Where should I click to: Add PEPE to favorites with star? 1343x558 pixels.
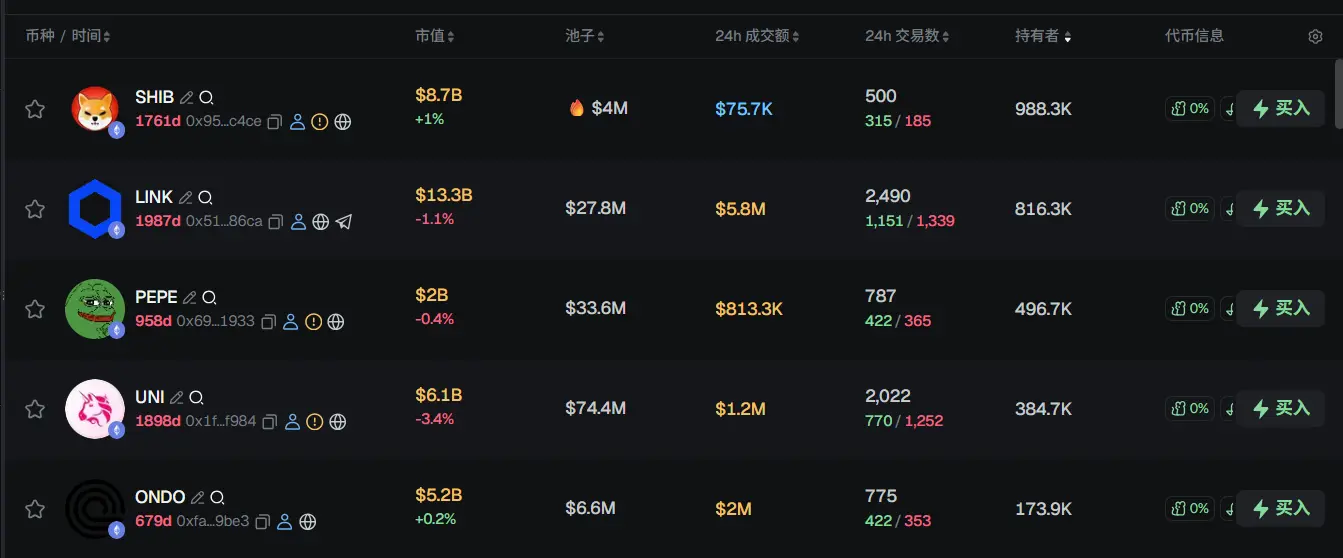[35, 309]
